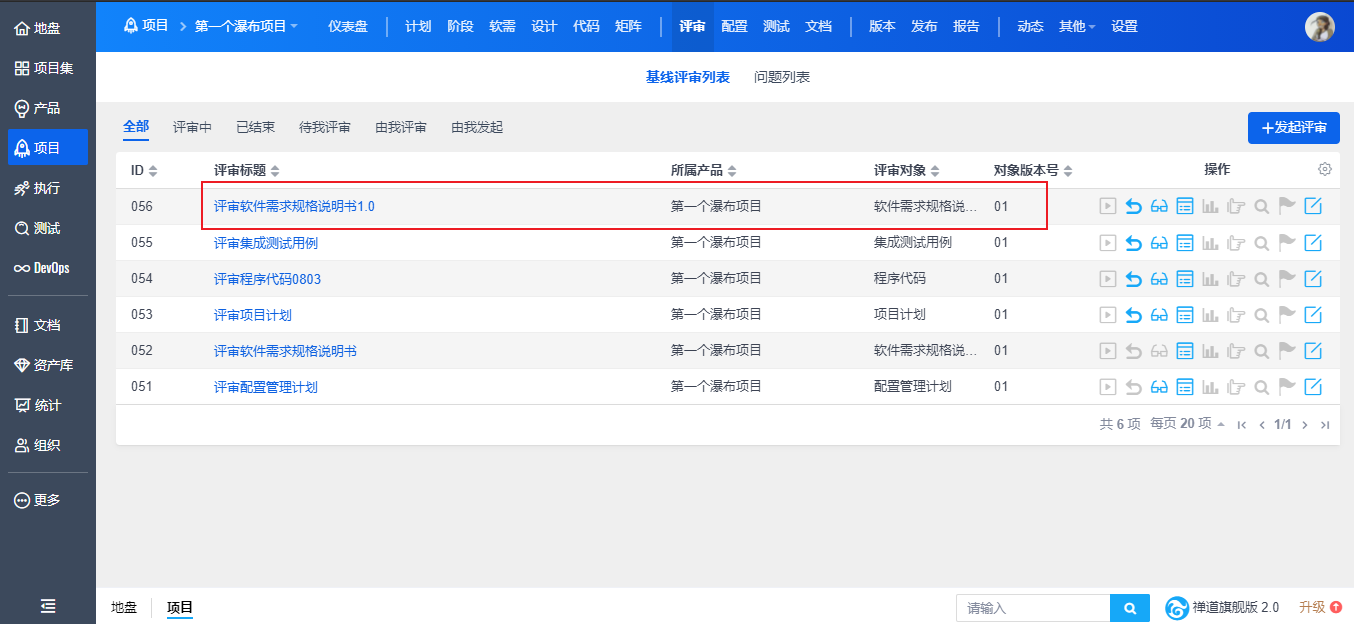Click the search magnifier button at bottom
The image size is (1354, 624).
[x=1130, y=608]
